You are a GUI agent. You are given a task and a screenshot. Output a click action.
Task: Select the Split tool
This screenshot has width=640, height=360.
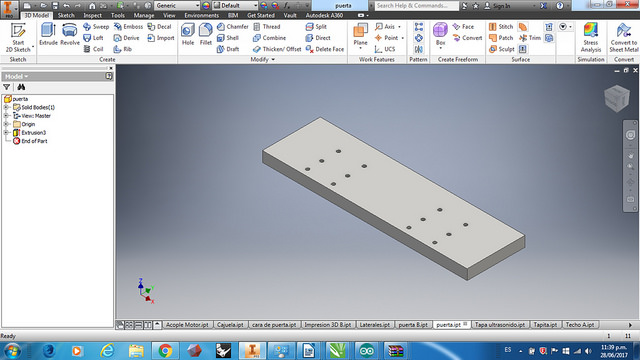[x=316, y=27]
